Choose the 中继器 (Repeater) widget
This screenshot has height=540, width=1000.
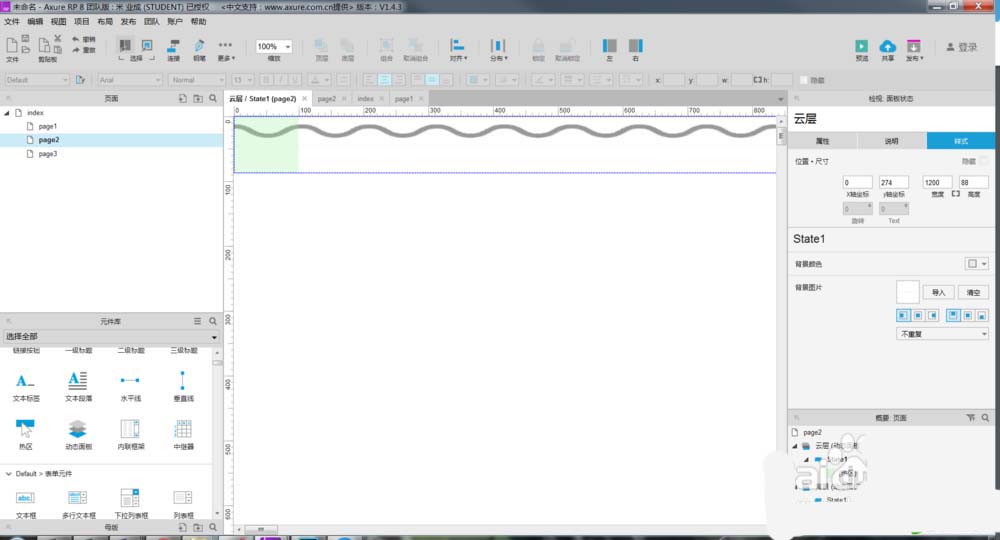[182, 434]
